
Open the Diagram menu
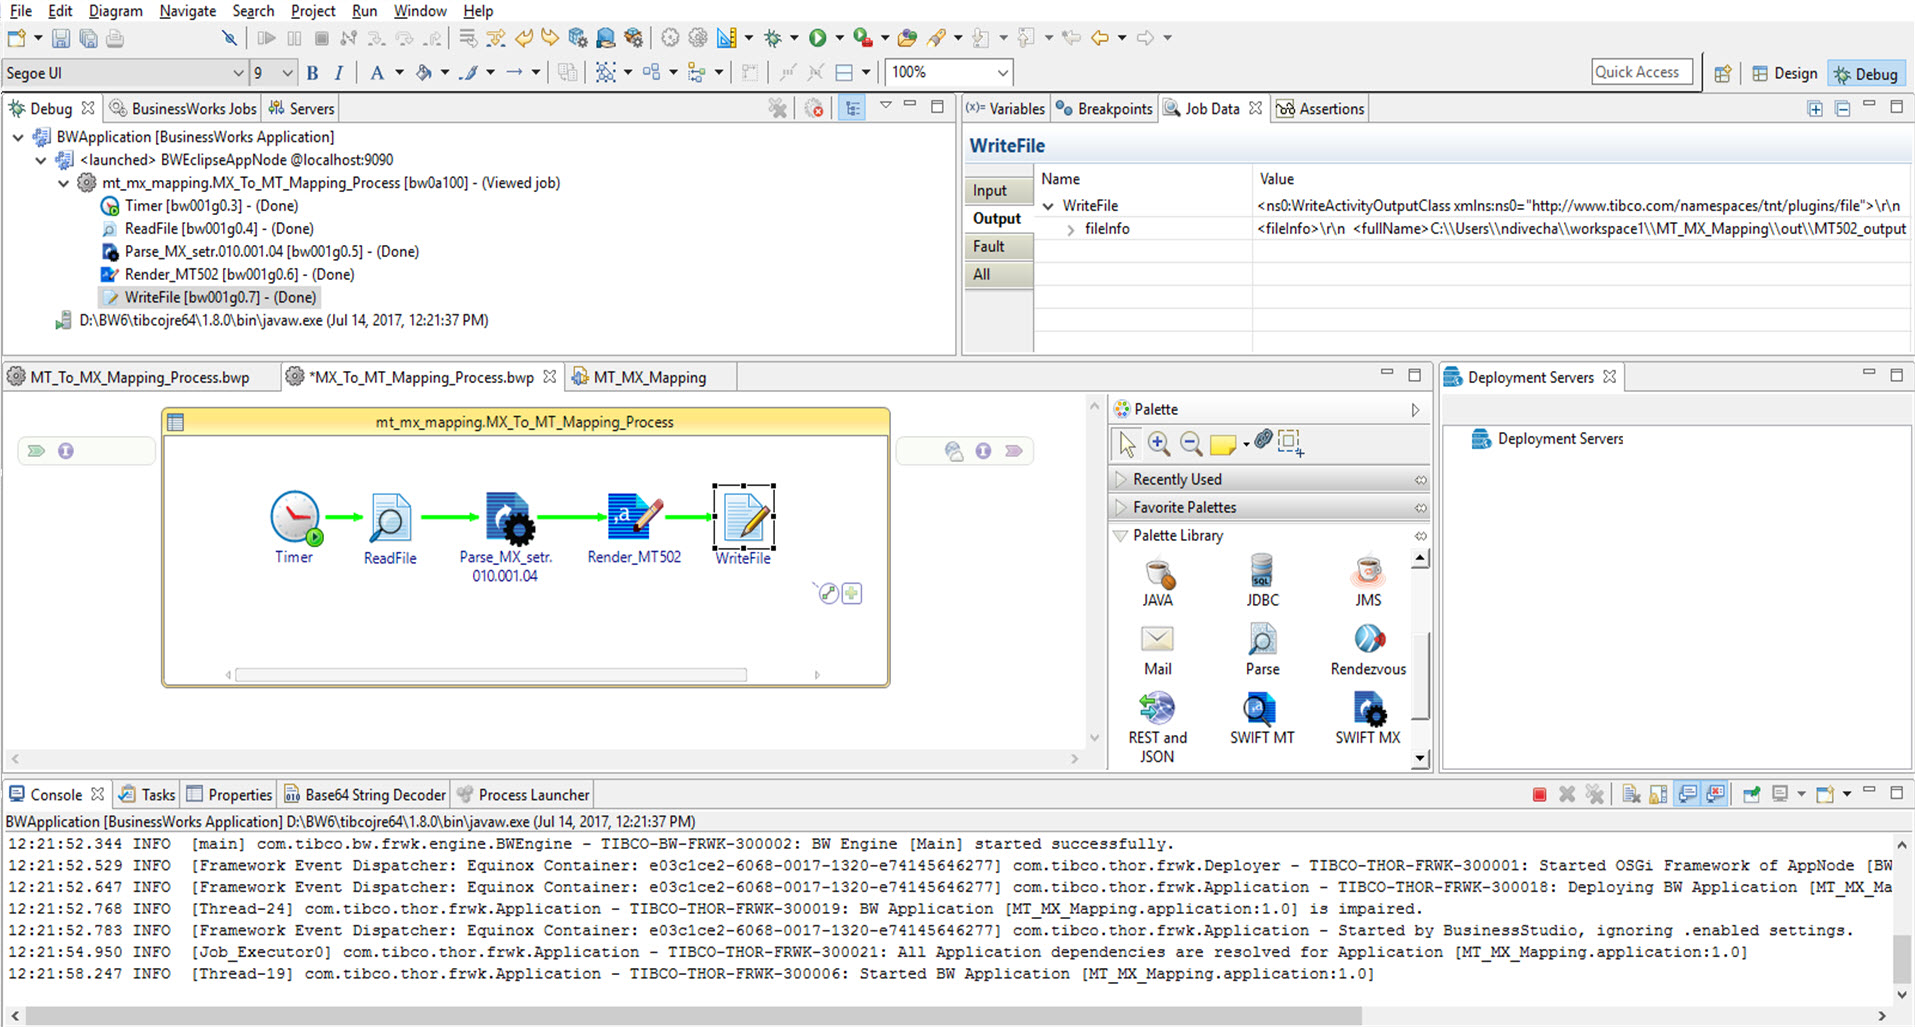click(116, 11)
